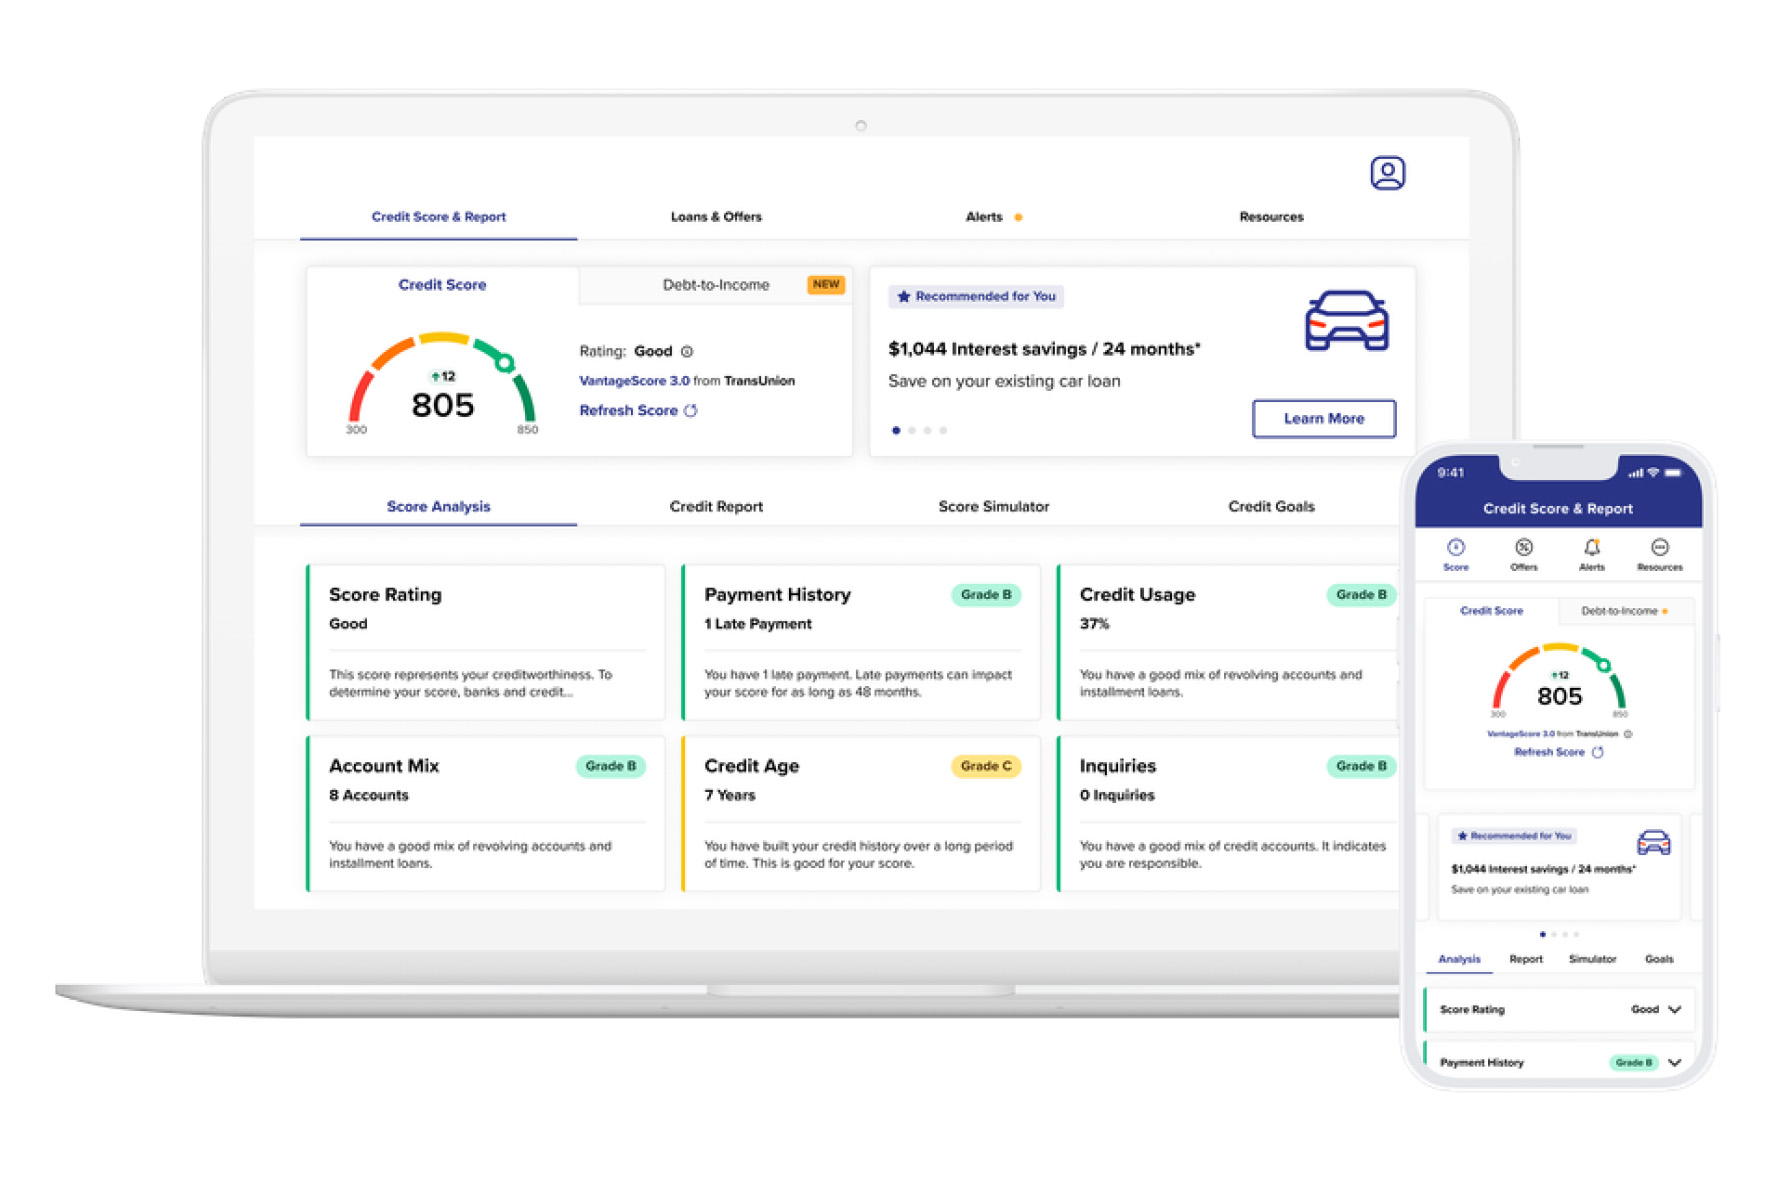
Task: Open the Credit Score & Report tab
Action: tap(438, 217)
